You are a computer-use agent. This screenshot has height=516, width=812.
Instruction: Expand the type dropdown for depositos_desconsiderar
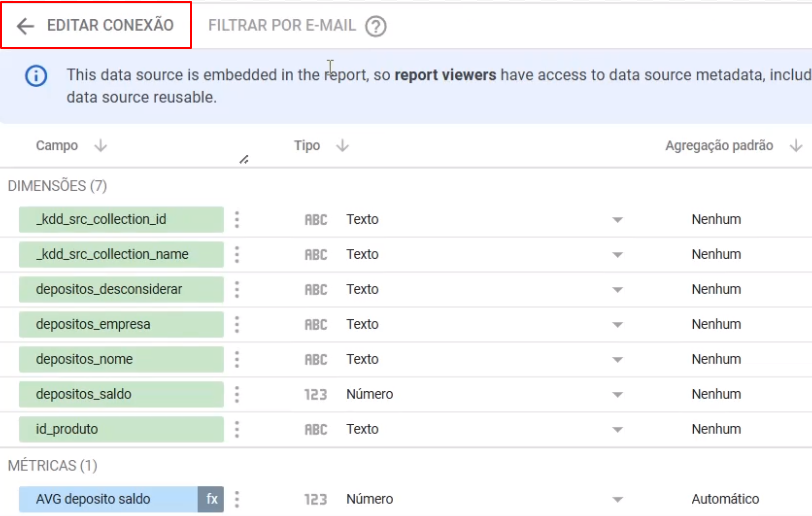617,290
